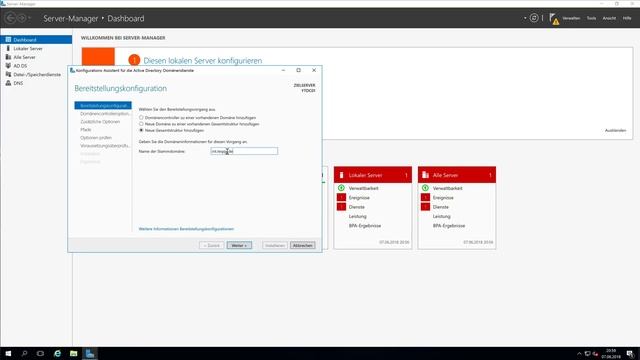Click the back navigation arrow

click(10, 18)
